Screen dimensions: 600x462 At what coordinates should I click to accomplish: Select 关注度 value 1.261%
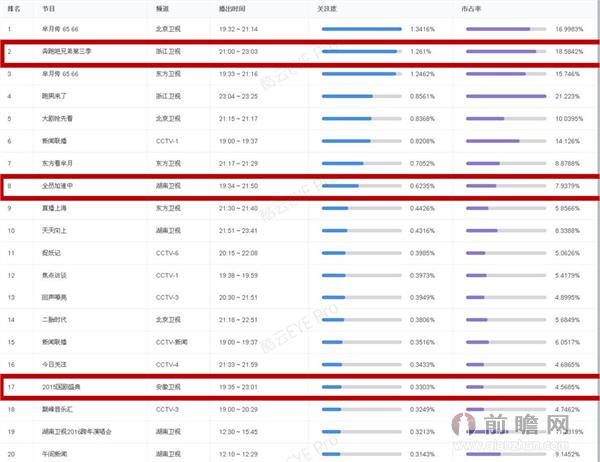point(421,51)
